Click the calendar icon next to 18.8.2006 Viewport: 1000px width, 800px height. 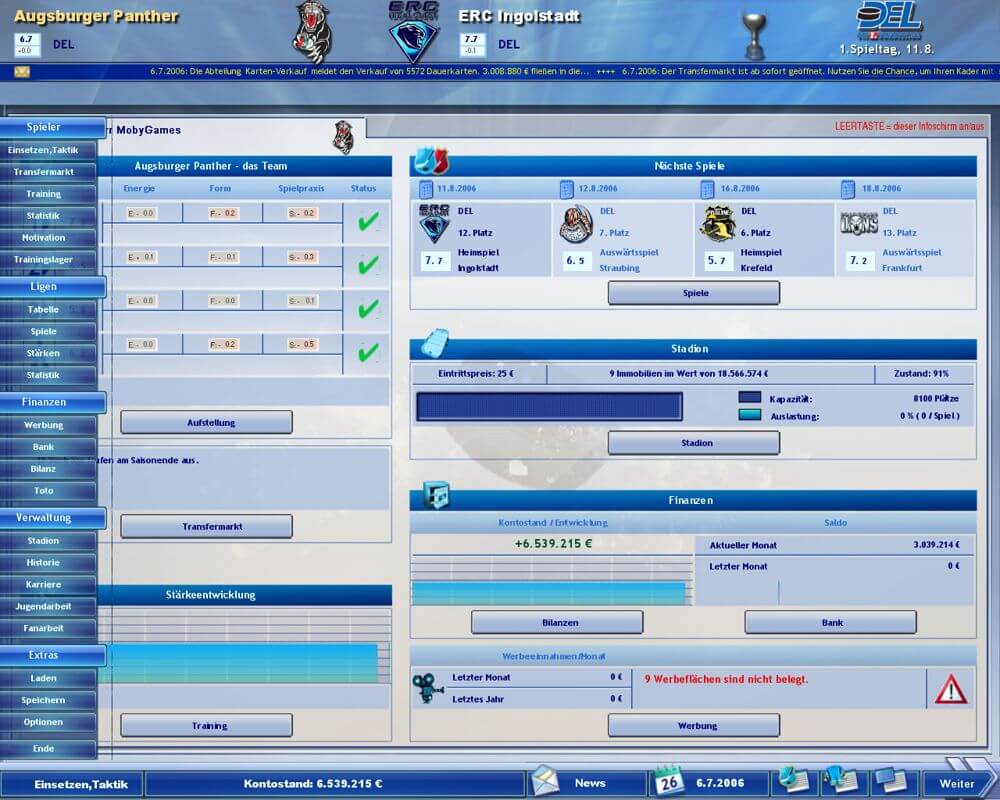point(848,189)
